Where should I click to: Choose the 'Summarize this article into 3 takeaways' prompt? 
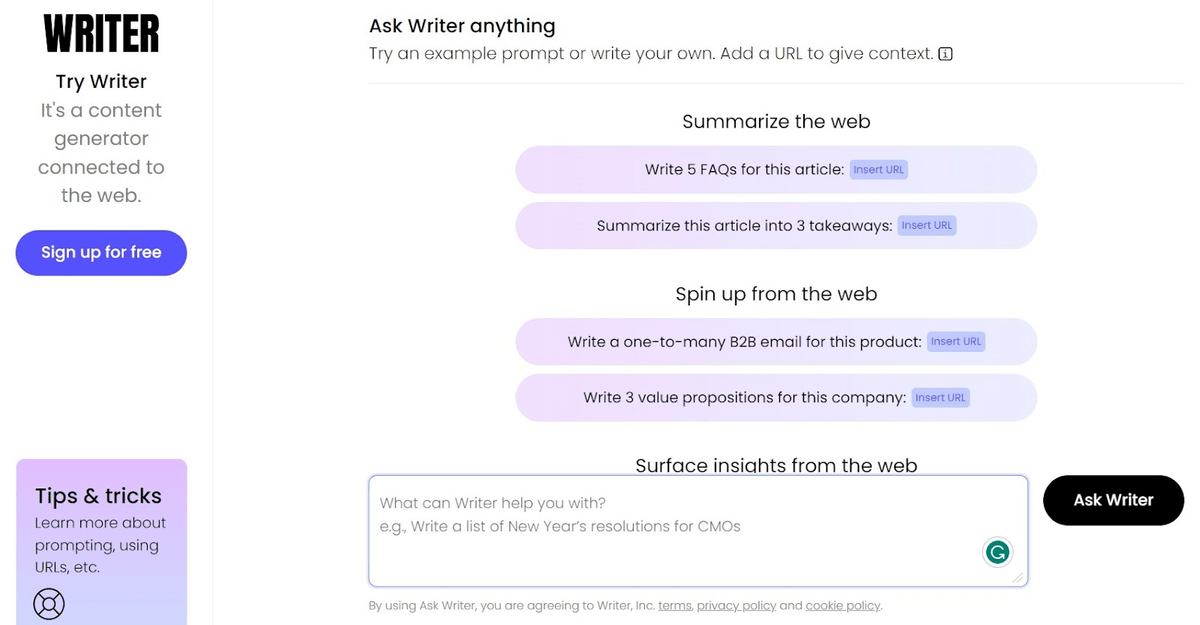[744, 226]
